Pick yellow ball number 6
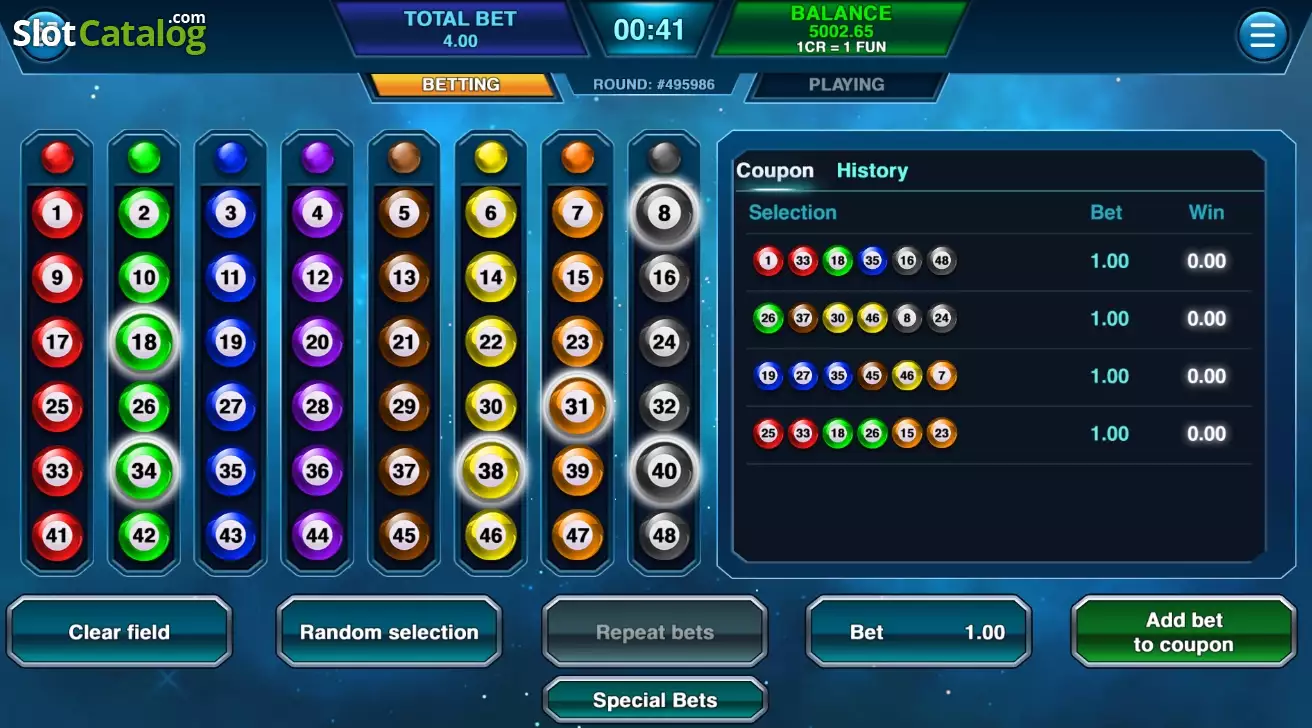This screenshot has height=728, width=1312. tap(490, 213)
